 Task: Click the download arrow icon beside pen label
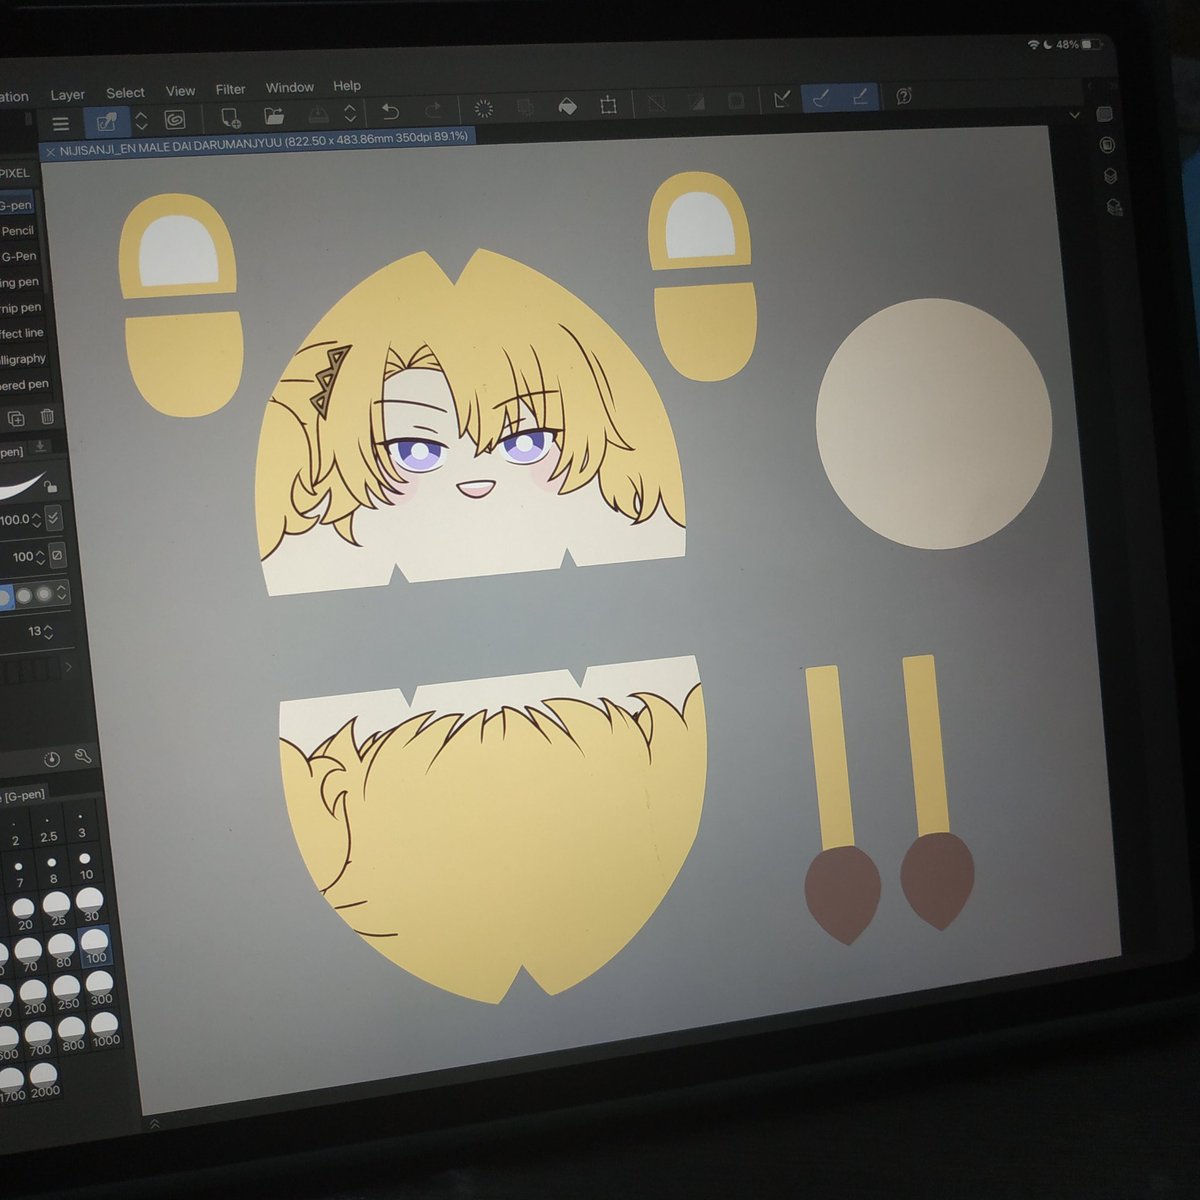click(40, 447)
